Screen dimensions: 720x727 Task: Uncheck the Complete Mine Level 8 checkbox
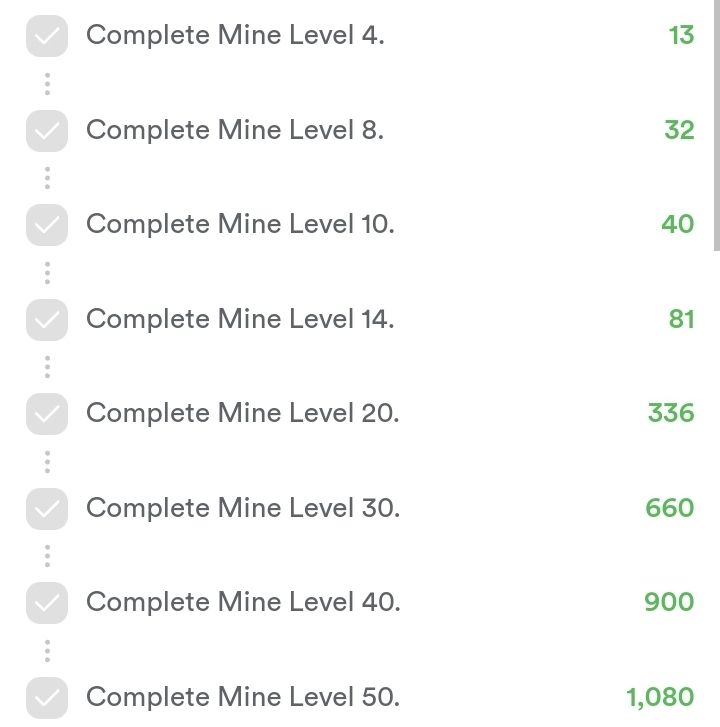click(x=47, y=130)
